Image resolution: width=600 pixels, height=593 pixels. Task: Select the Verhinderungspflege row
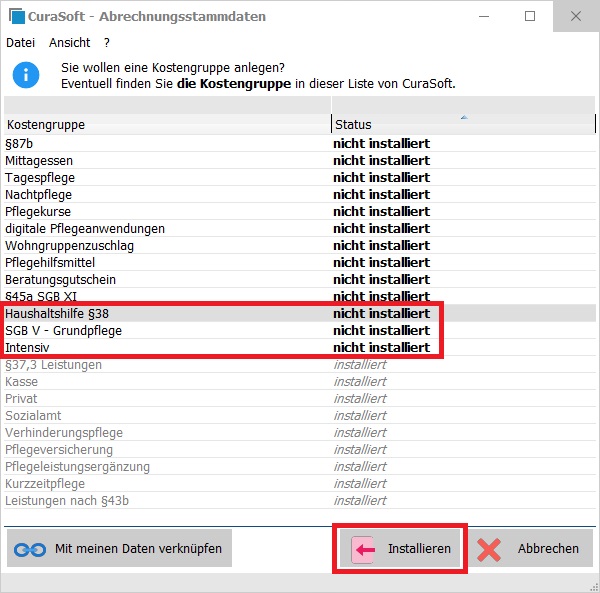point(300,432)
